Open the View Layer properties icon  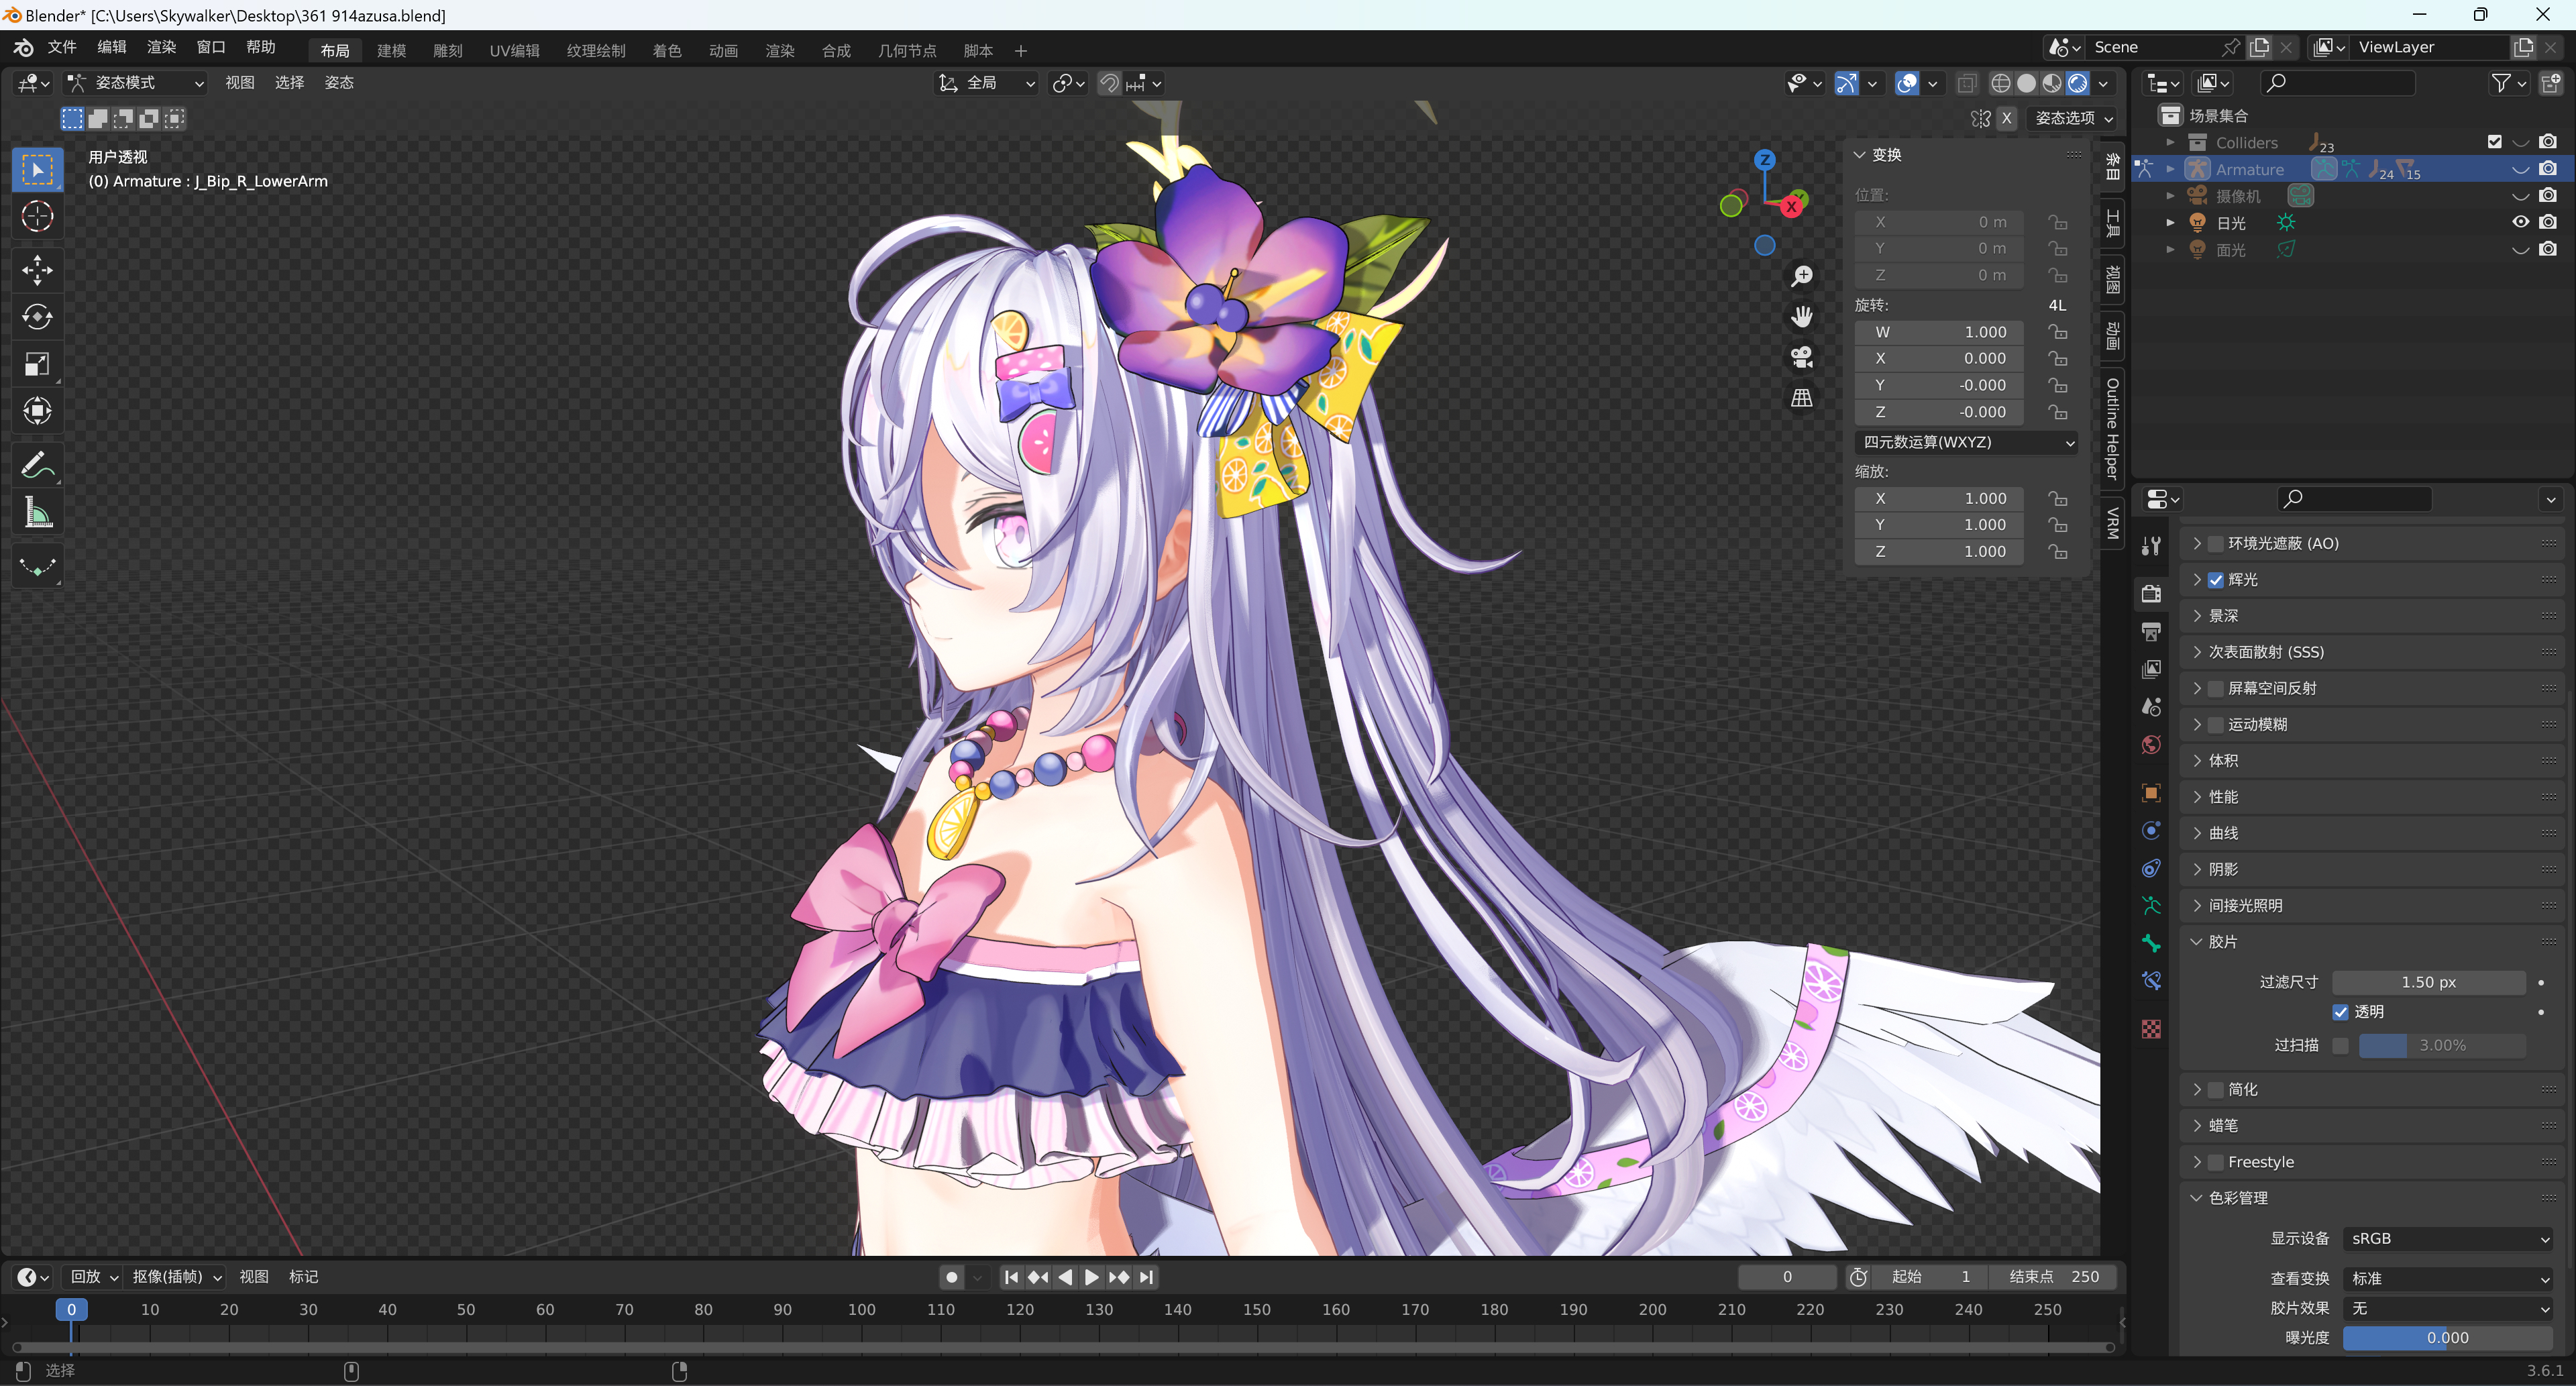click(2151, 669)
